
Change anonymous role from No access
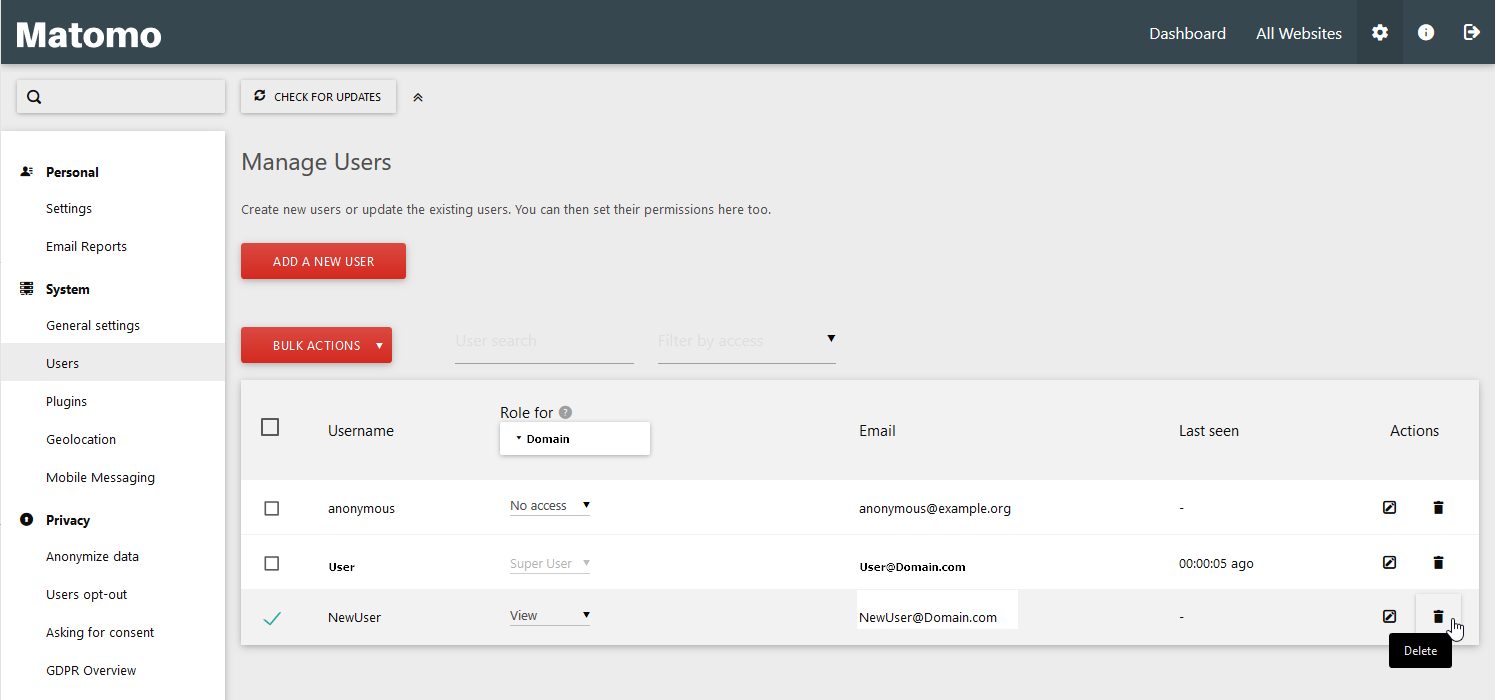[550, 506]
